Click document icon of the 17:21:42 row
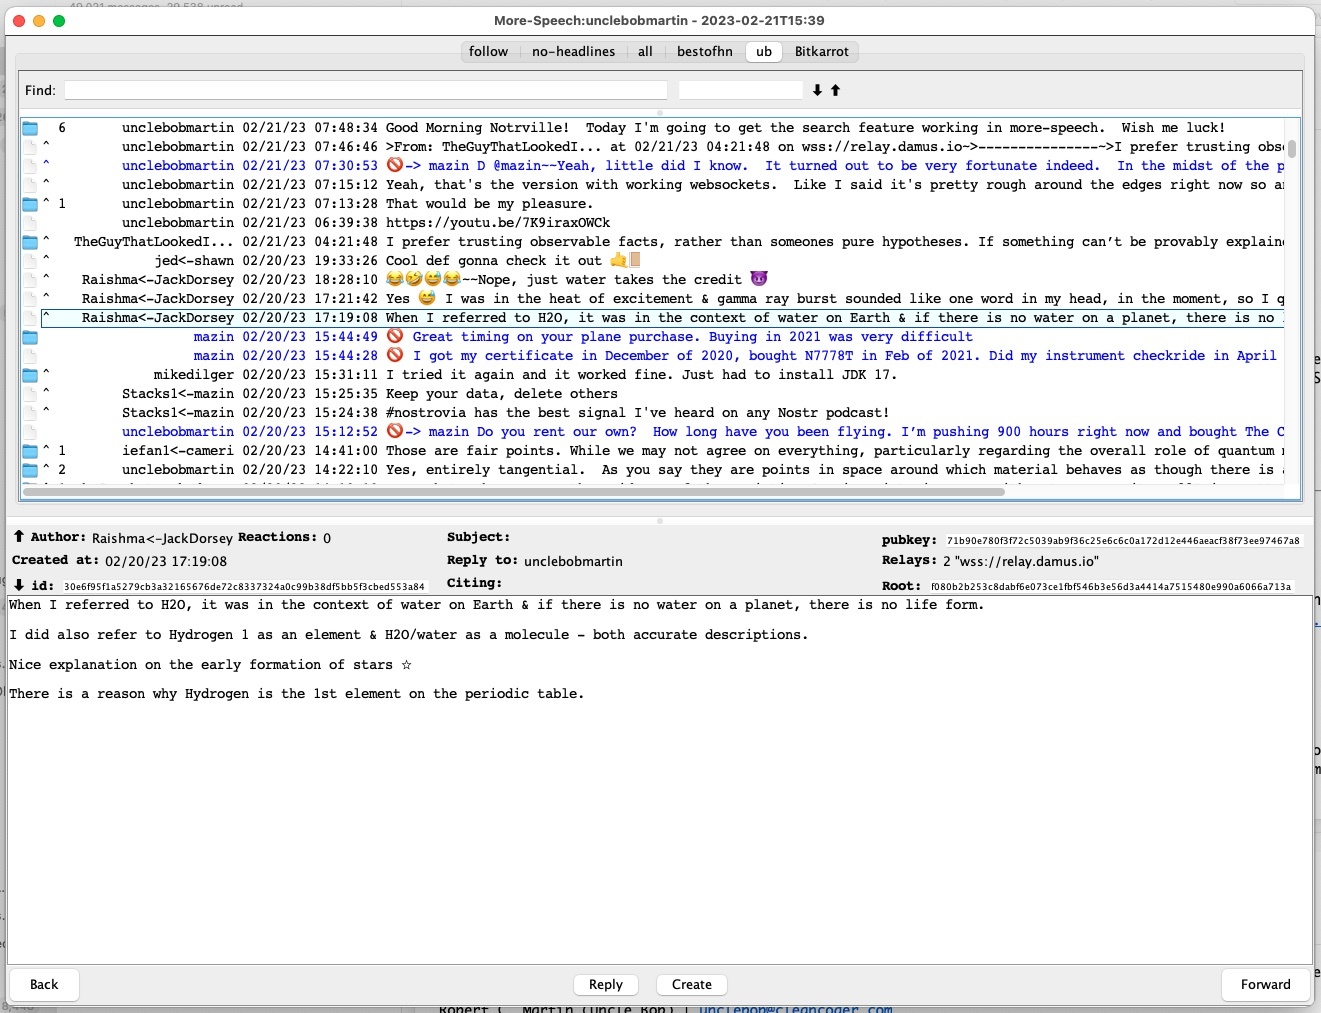Image resolution: width=1321 pixels, height=1013 pixels. click(30, 299)
